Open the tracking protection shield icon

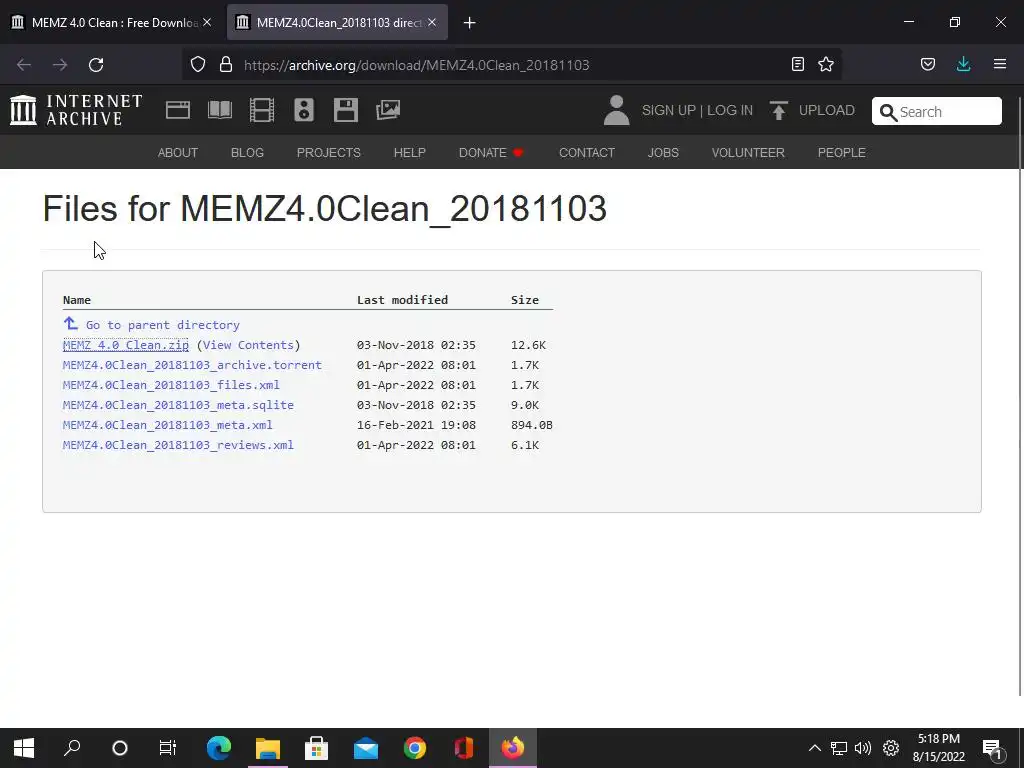point(198,64)
